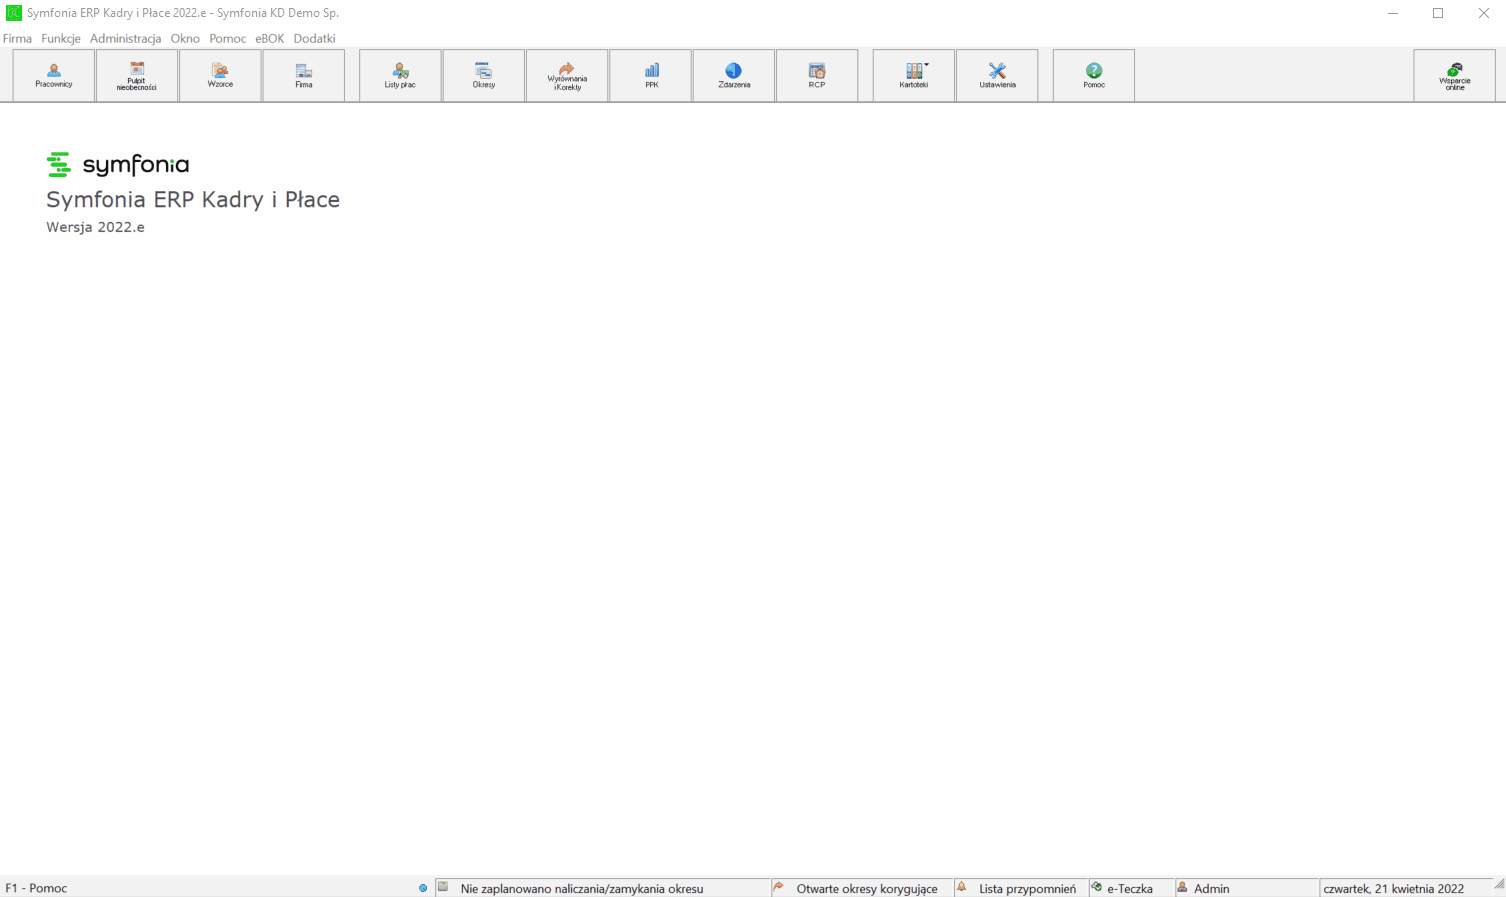Open the Firma toolbar button
Image resolution: width=1506 pixels, height=897 pixels.
[304, 75]
